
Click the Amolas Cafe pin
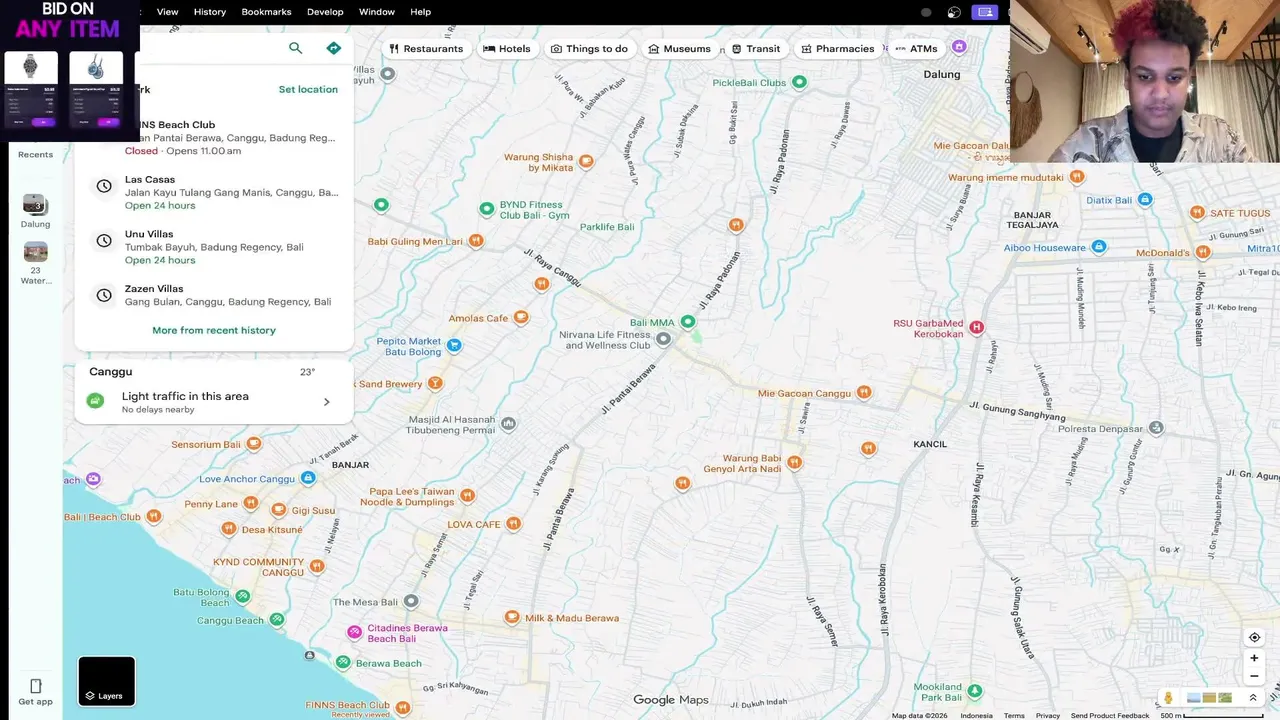(x=521, y=317)
